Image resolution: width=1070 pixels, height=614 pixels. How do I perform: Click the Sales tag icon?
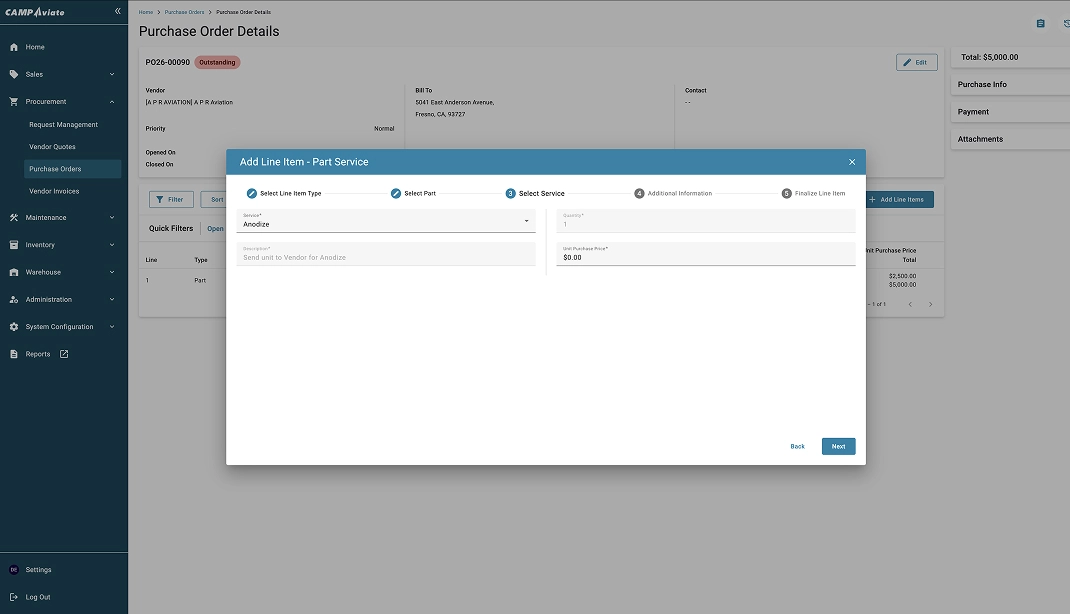tap(14, 74)
